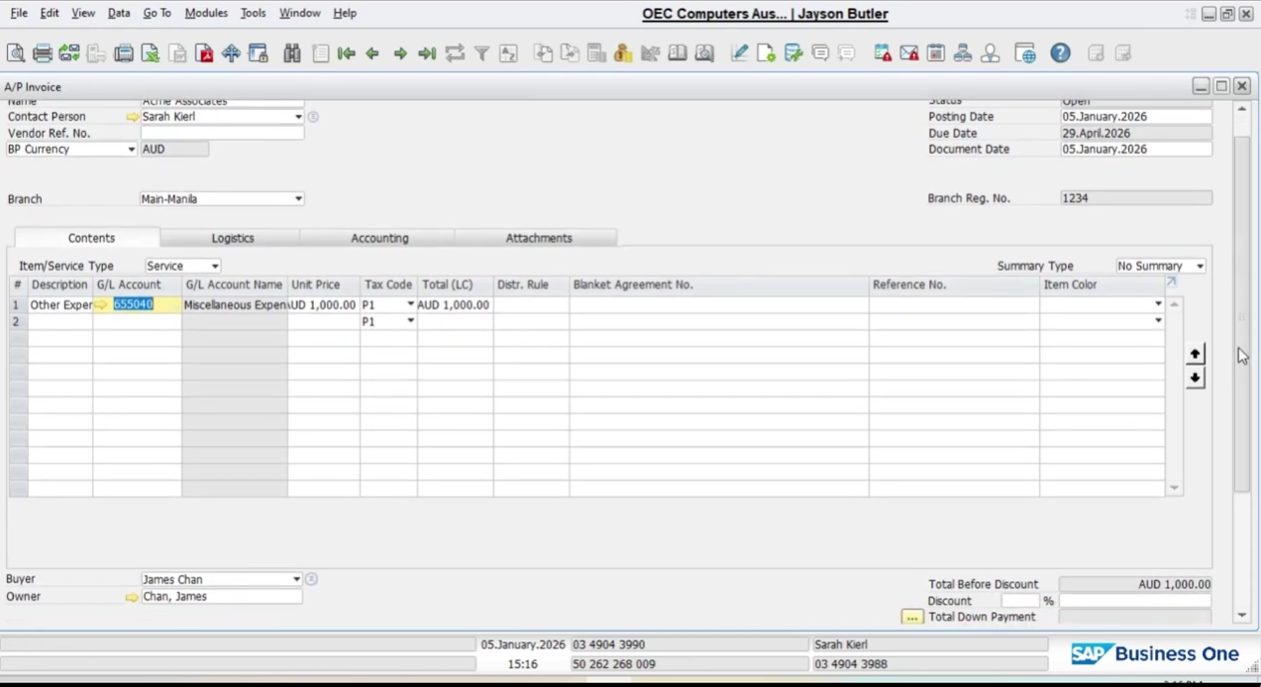Click the Layout Designer icon
This screenshot has height=687, width=1261.
(x=766, y=53)
